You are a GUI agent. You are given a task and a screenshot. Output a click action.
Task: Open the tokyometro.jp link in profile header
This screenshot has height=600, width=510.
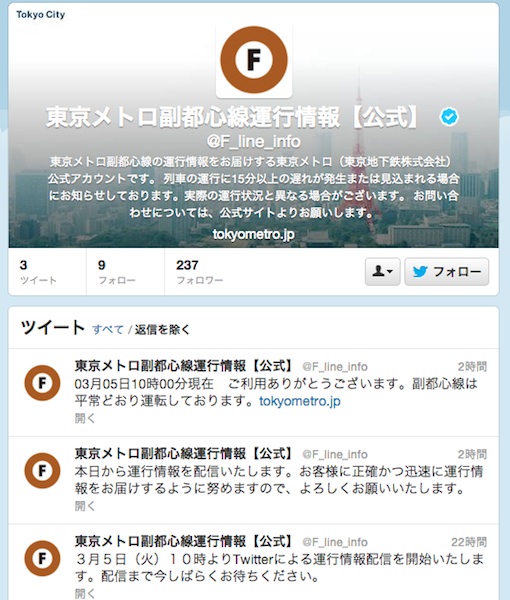254,234
